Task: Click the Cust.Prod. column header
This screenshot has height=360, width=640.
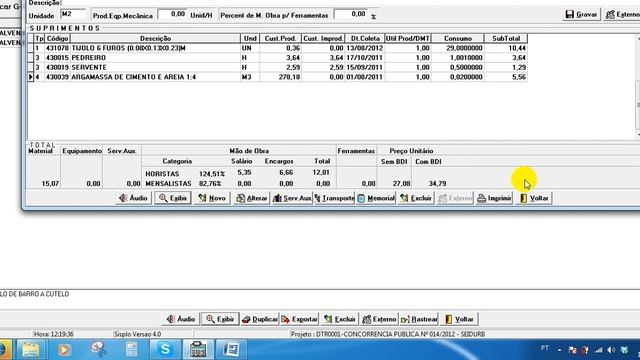Action: click(280, 38)
